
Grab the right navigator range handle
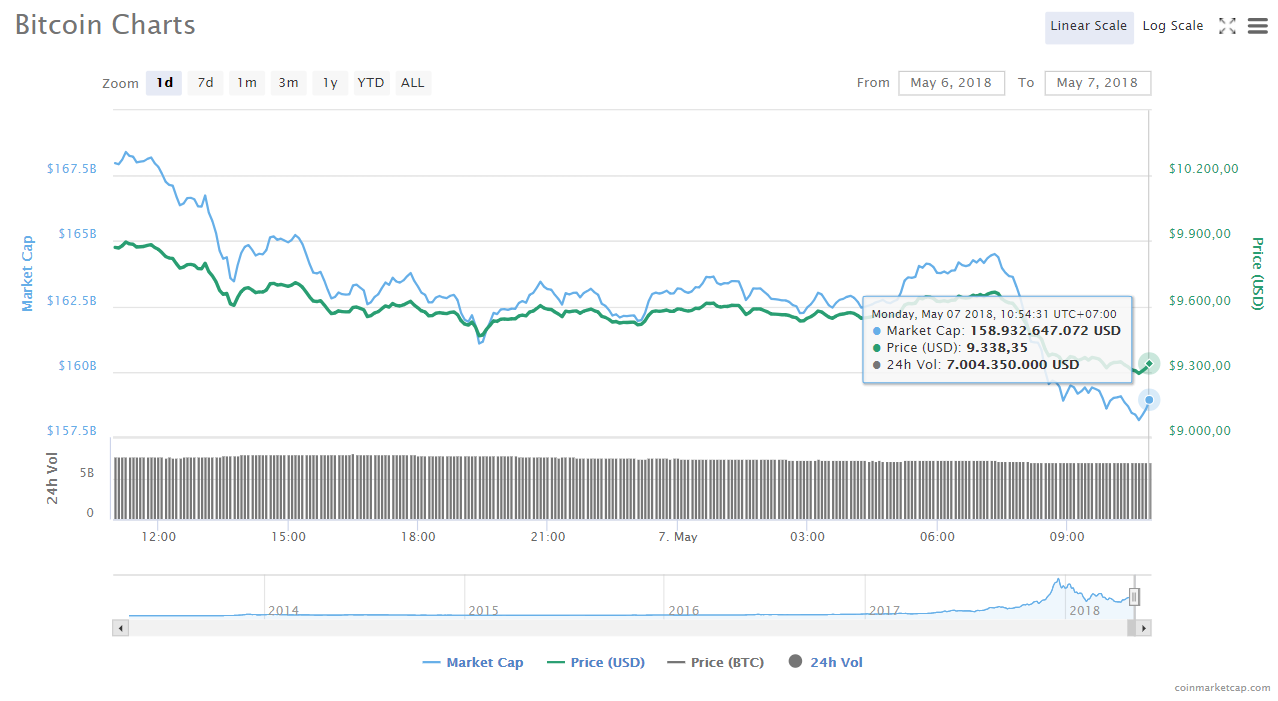click(1134, 597)
